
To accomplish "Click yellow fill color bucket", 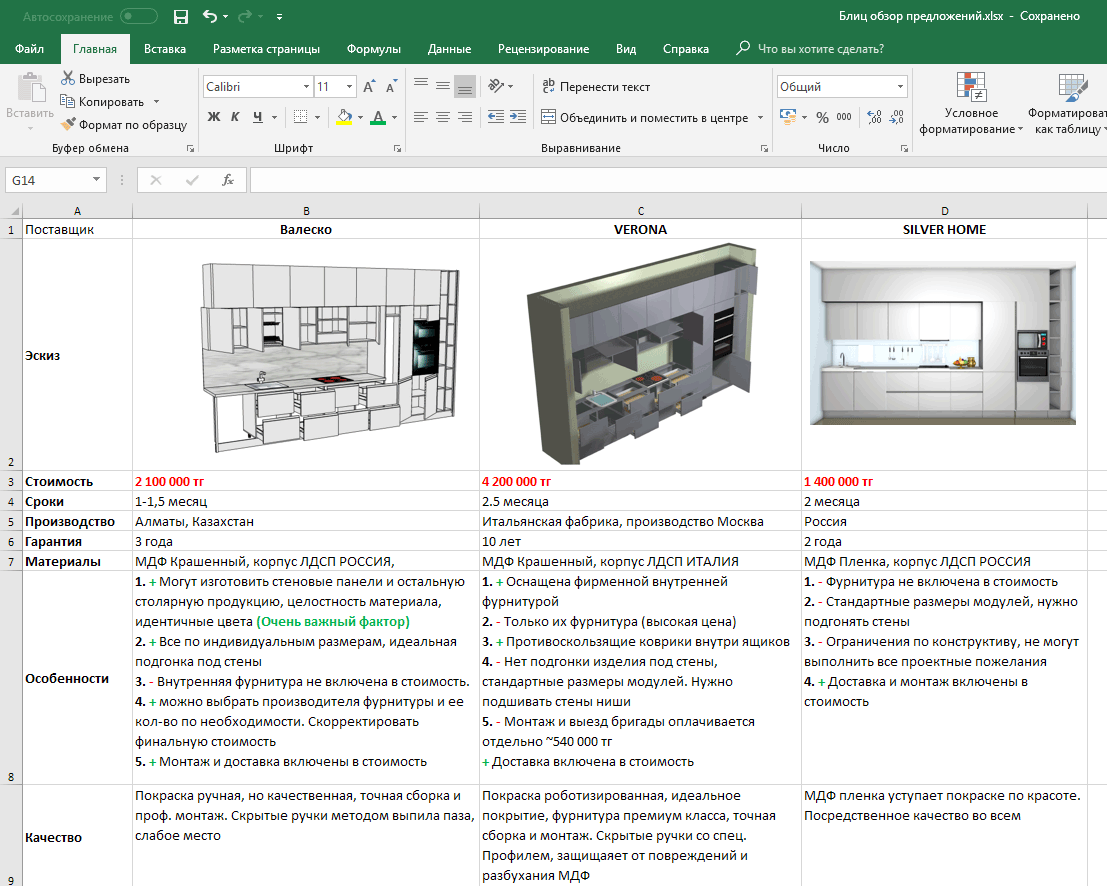I will [x=344, y=117].
